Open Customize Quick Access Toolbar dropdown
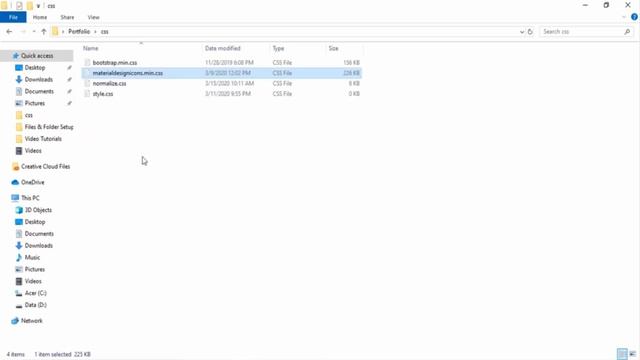 click(x=38, y=6)
